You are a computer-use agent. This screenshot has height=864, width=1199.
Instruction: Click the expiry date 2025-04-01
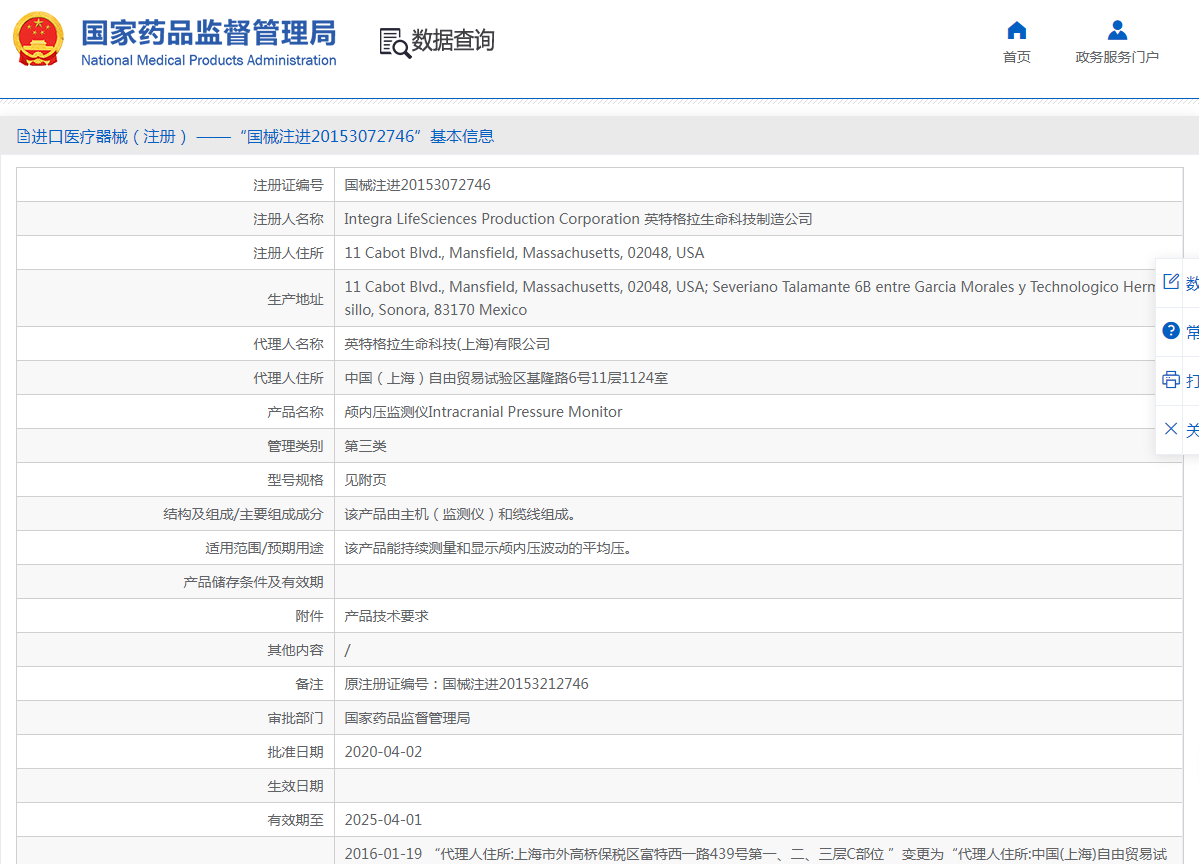383,820
